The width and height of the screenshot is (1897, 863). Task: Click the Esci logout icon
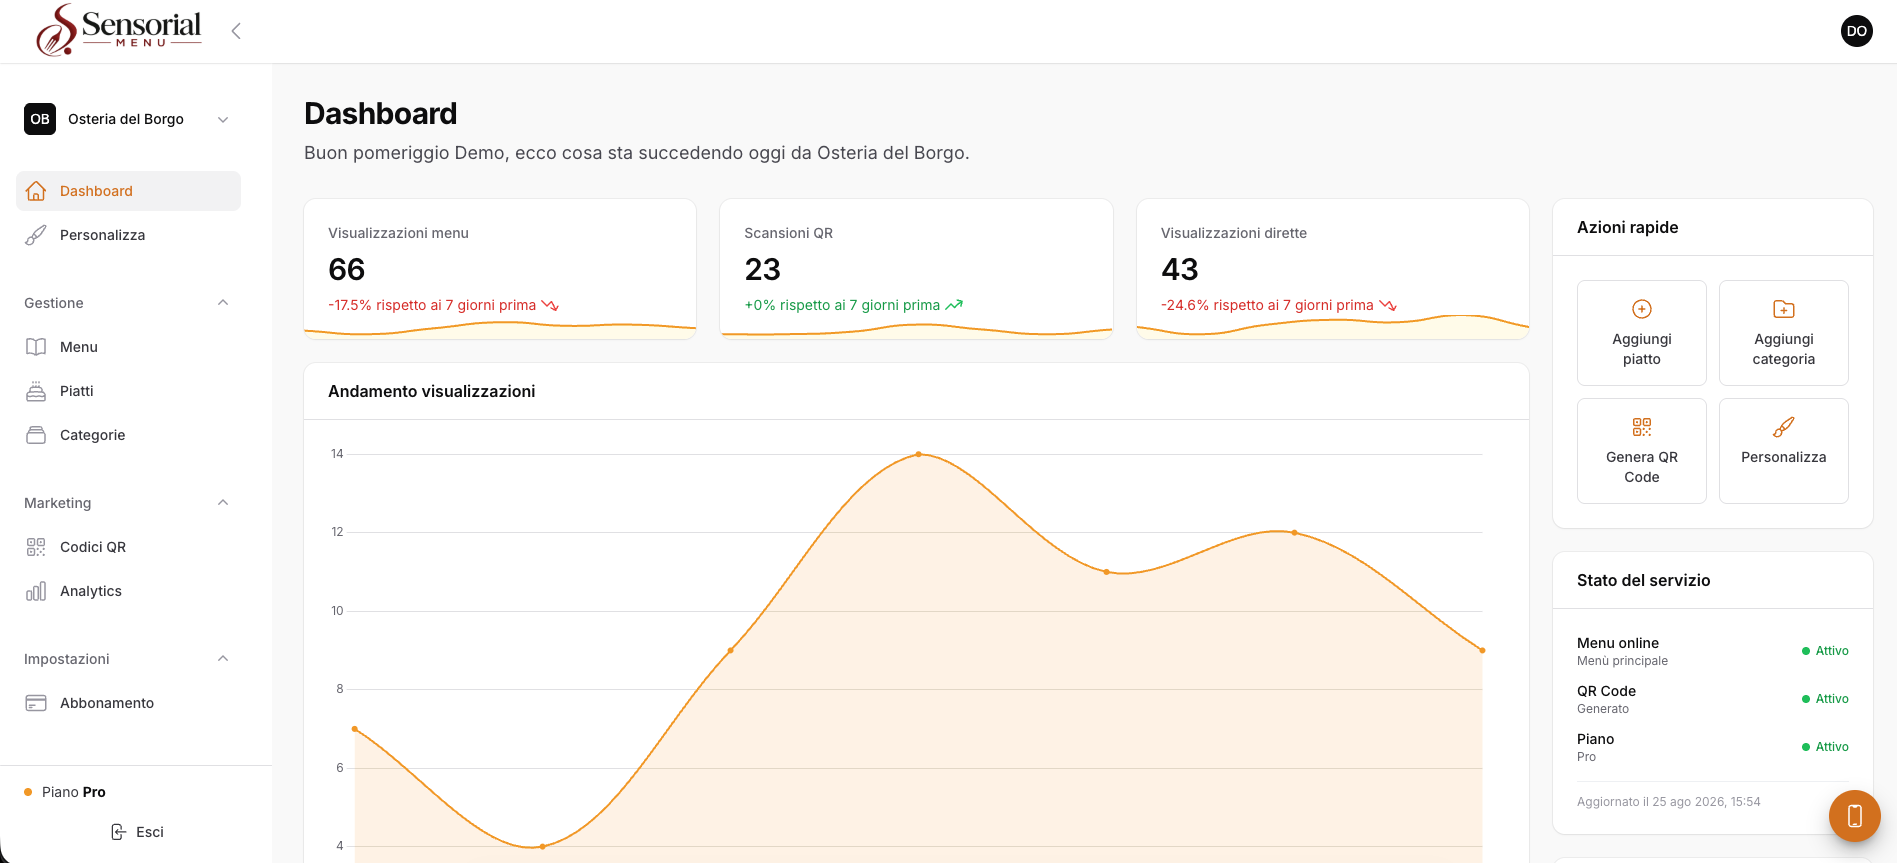point(118,832)
